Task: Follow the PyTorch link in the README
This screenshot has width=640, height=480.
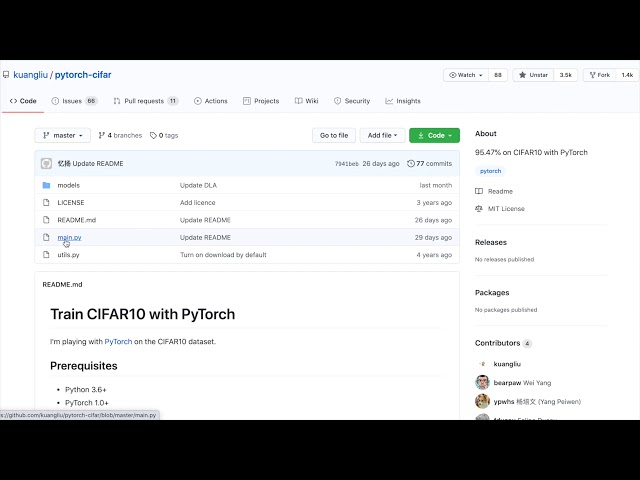Action: point(118,342)
